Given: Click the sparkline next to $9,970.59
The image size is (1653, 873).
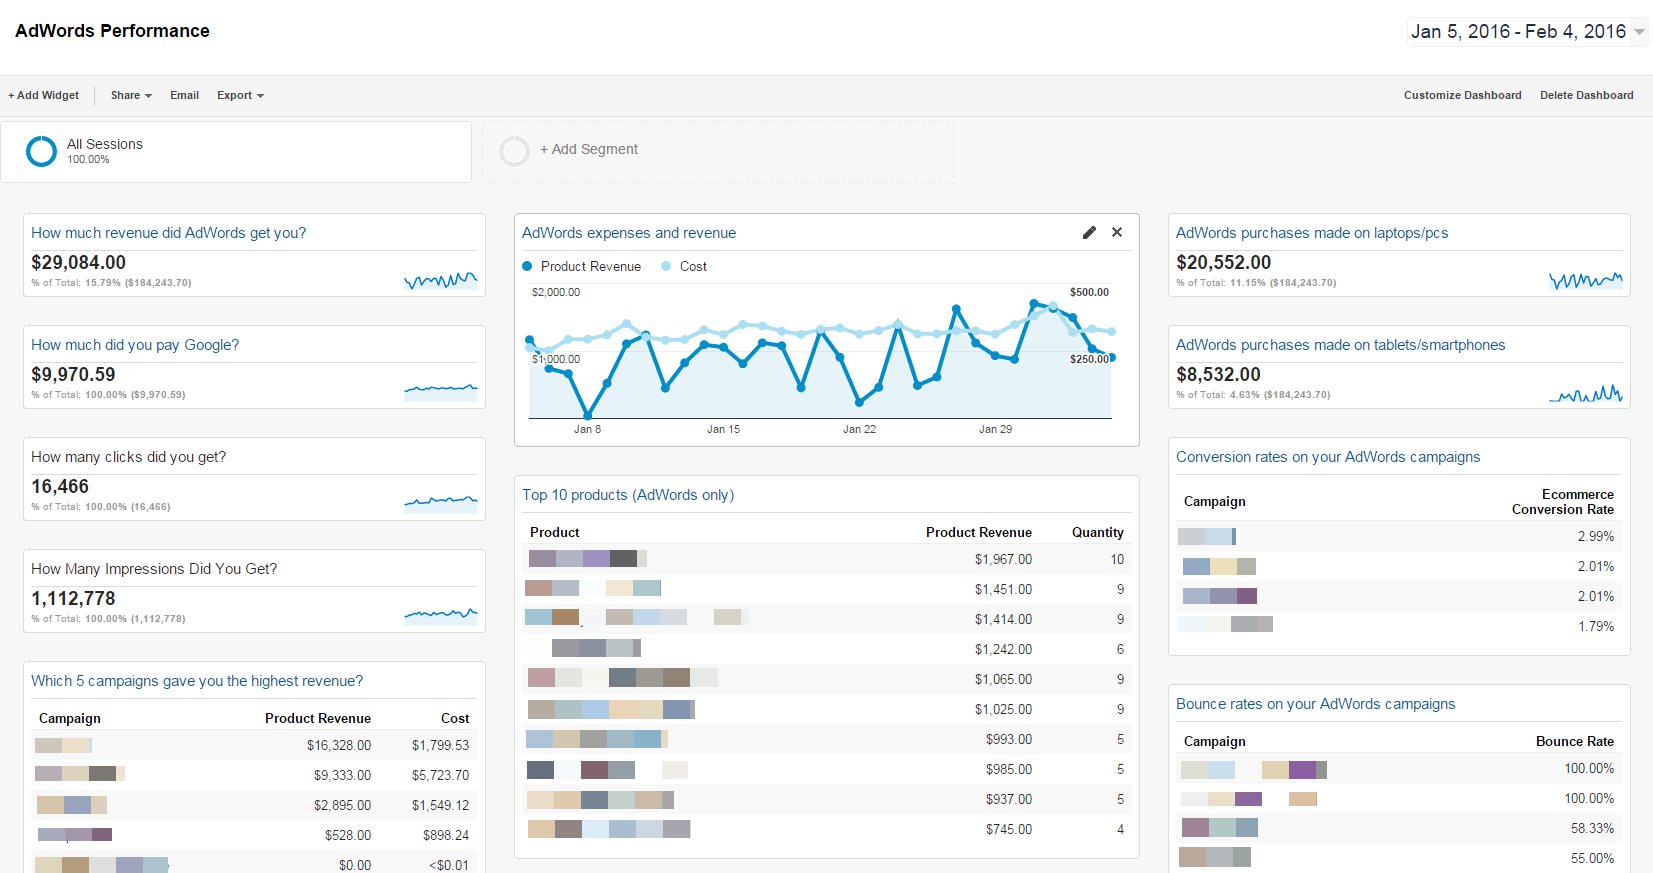Looking at the screenshot, I should [x=441, y=391].
